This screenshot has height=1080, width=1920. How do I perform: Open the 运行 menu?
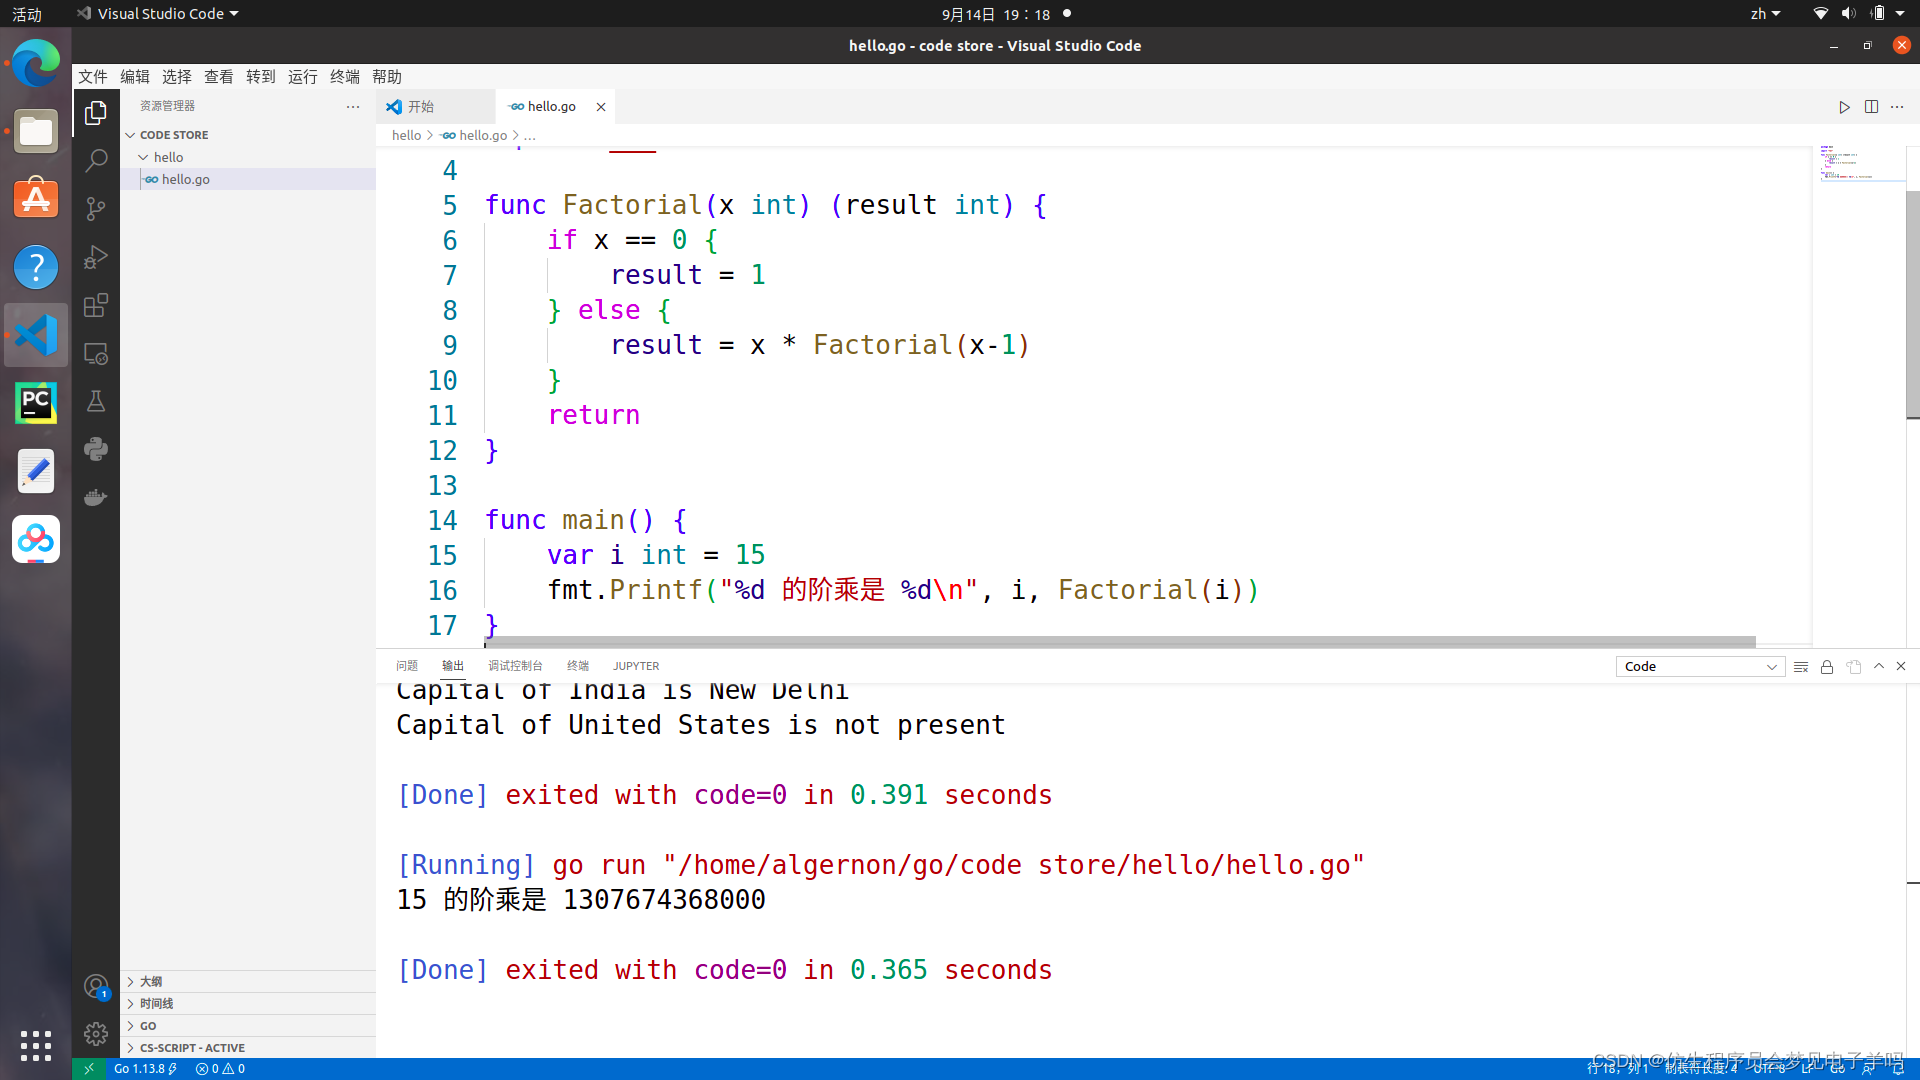303,77
